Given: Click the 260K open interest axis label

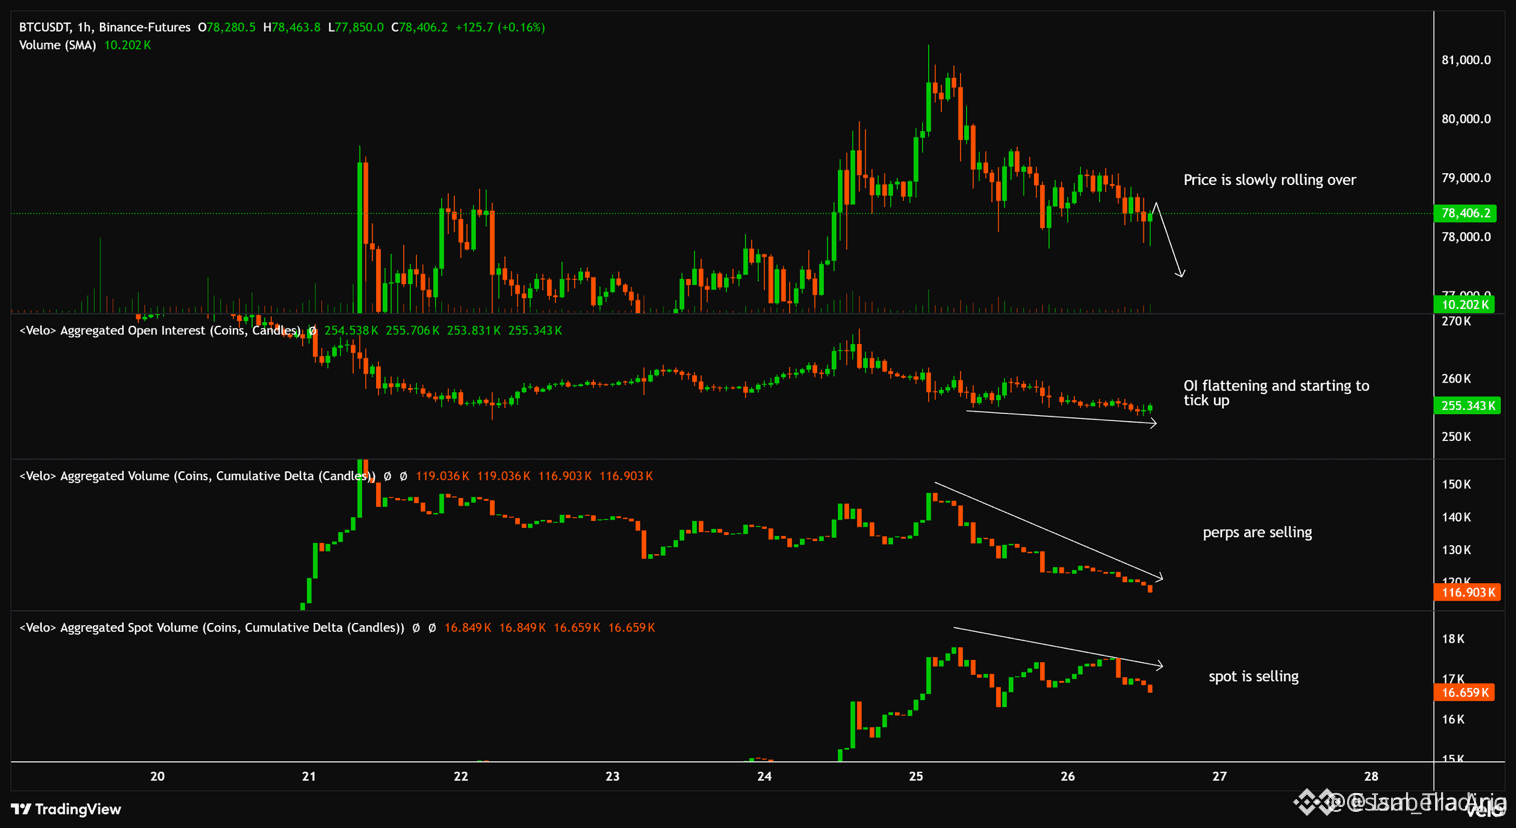Looking at the screenshot, I should pyautogui.click(x=1456, y=379).
